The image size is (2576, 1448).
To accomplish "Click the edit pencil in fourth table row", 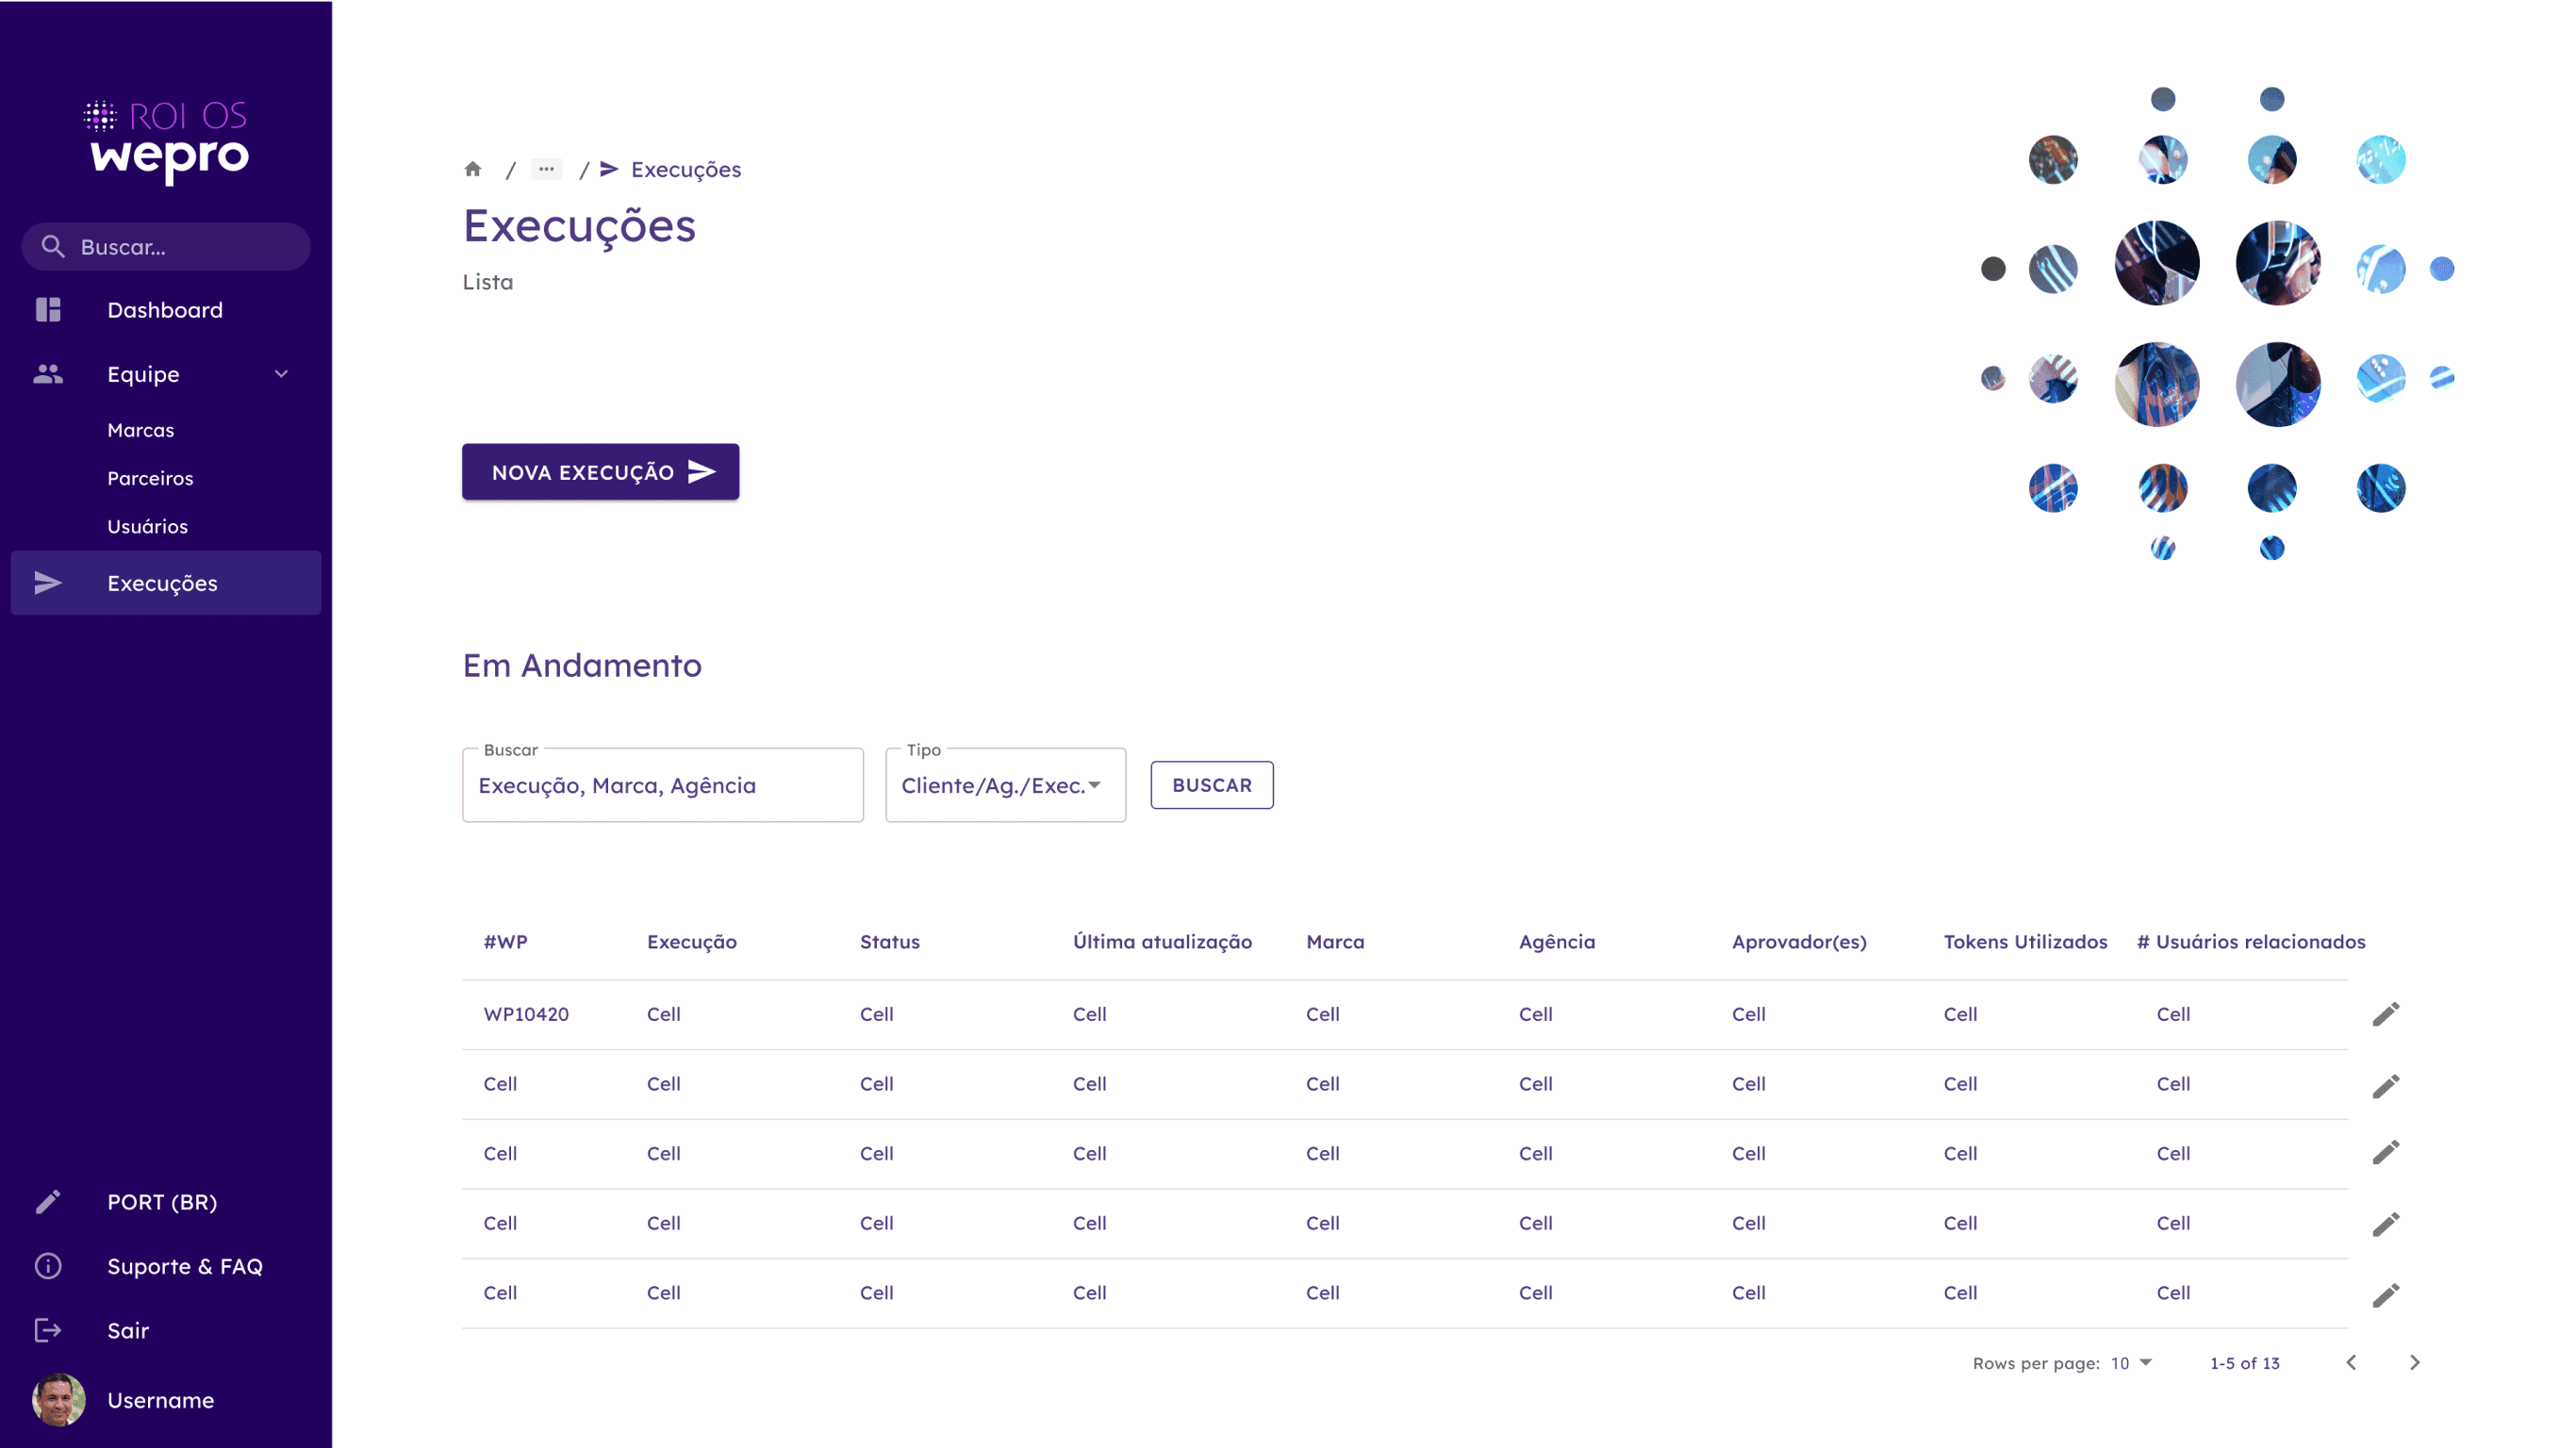I will point(2386,1224).
